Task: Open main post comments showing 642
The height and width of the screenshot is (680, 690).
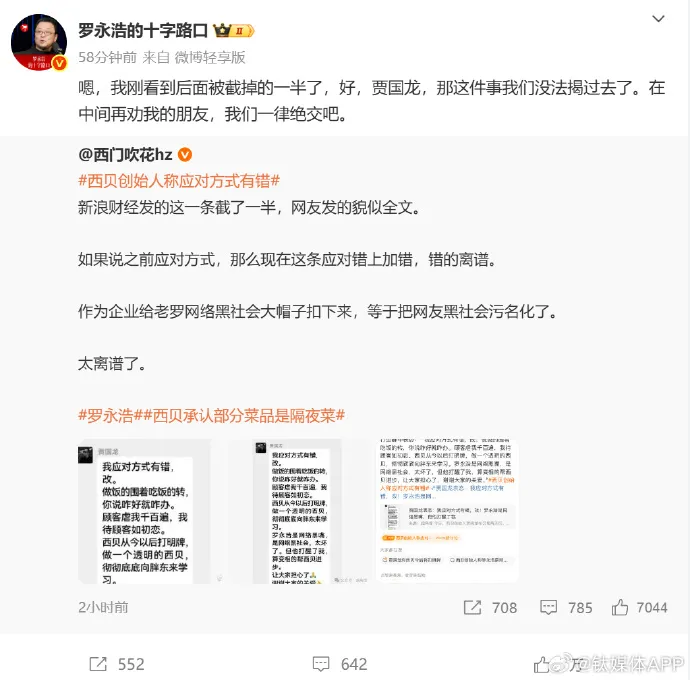Action: pyautogui.click(x=340, y=664)
